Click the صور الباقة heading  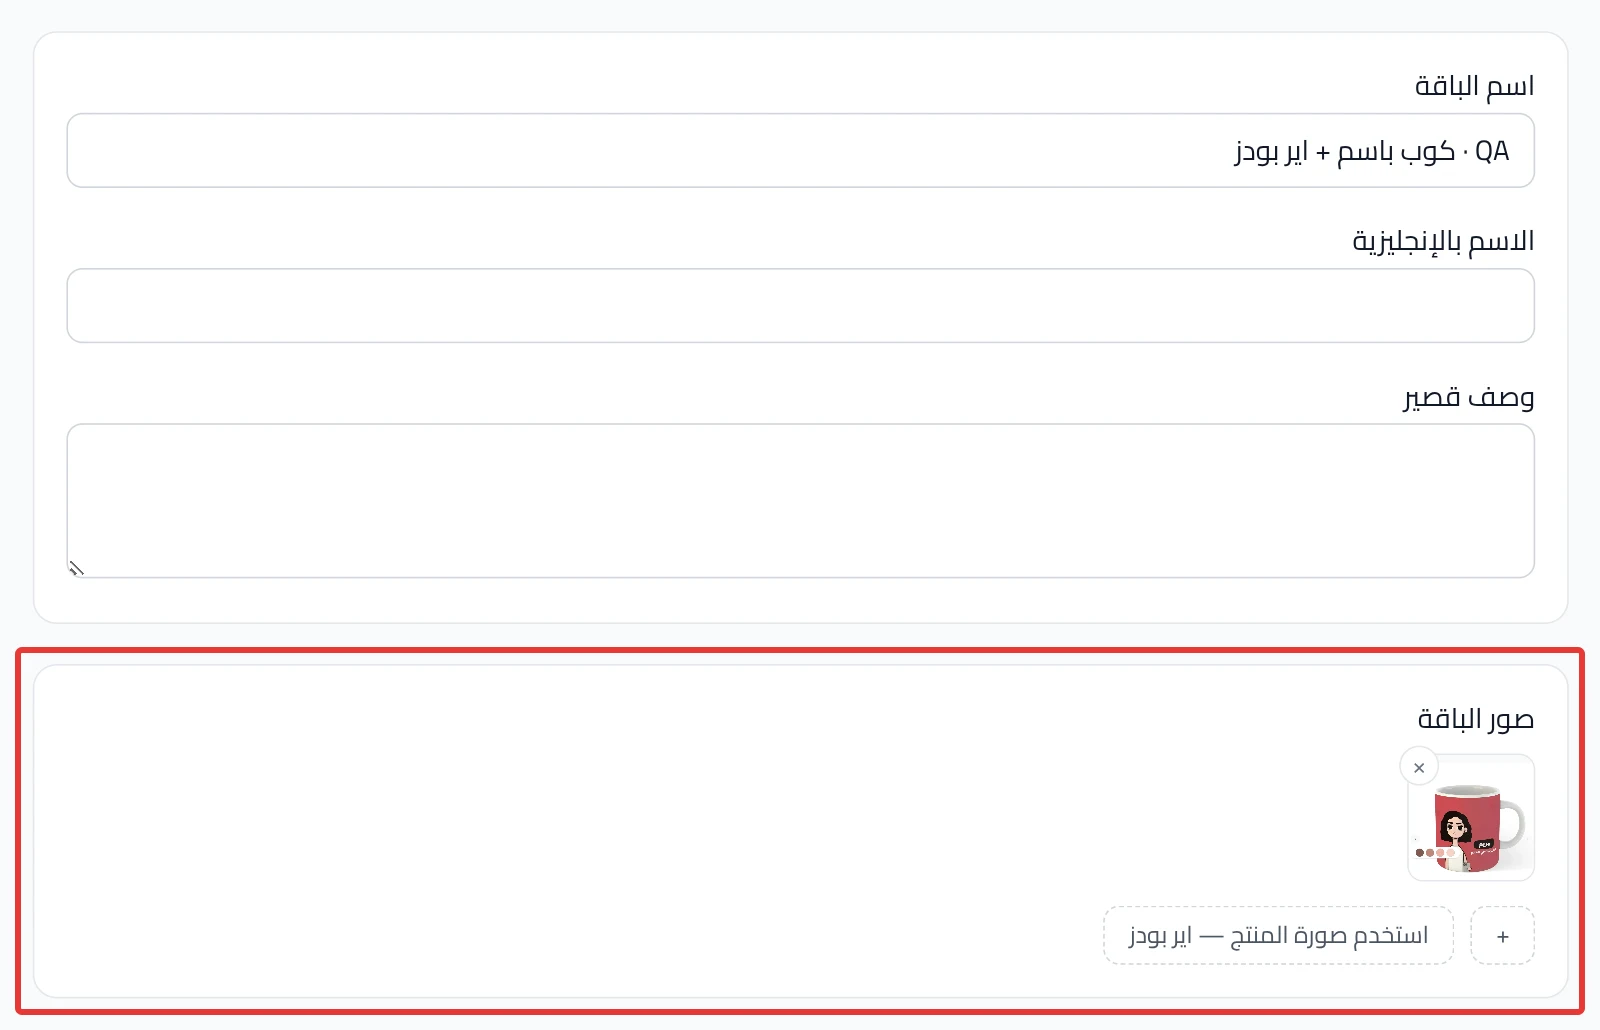(x=1475, y=719)
